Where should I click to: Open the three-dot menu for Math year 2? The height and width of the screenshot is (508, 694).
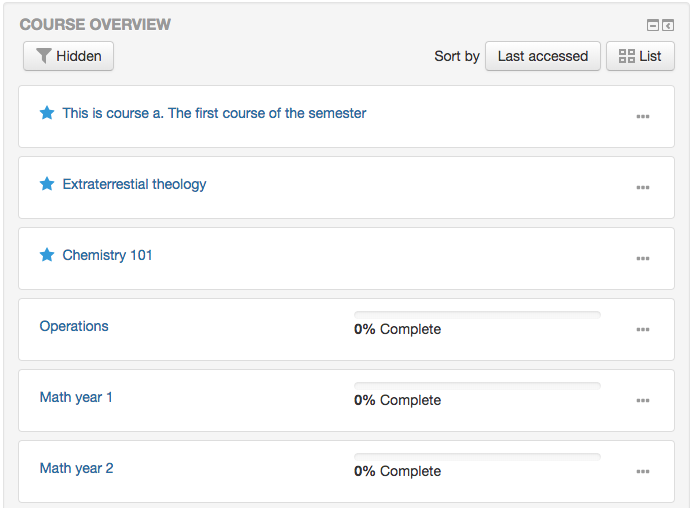(643, 471)
